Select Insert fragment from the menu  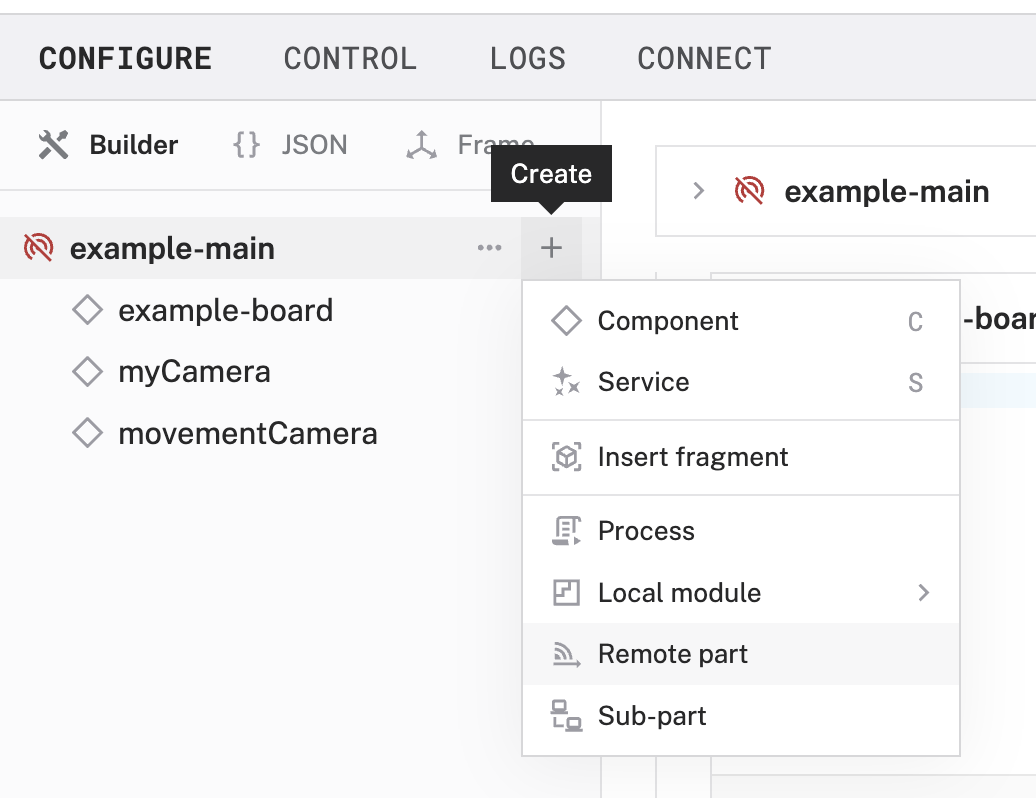(691, 456)
